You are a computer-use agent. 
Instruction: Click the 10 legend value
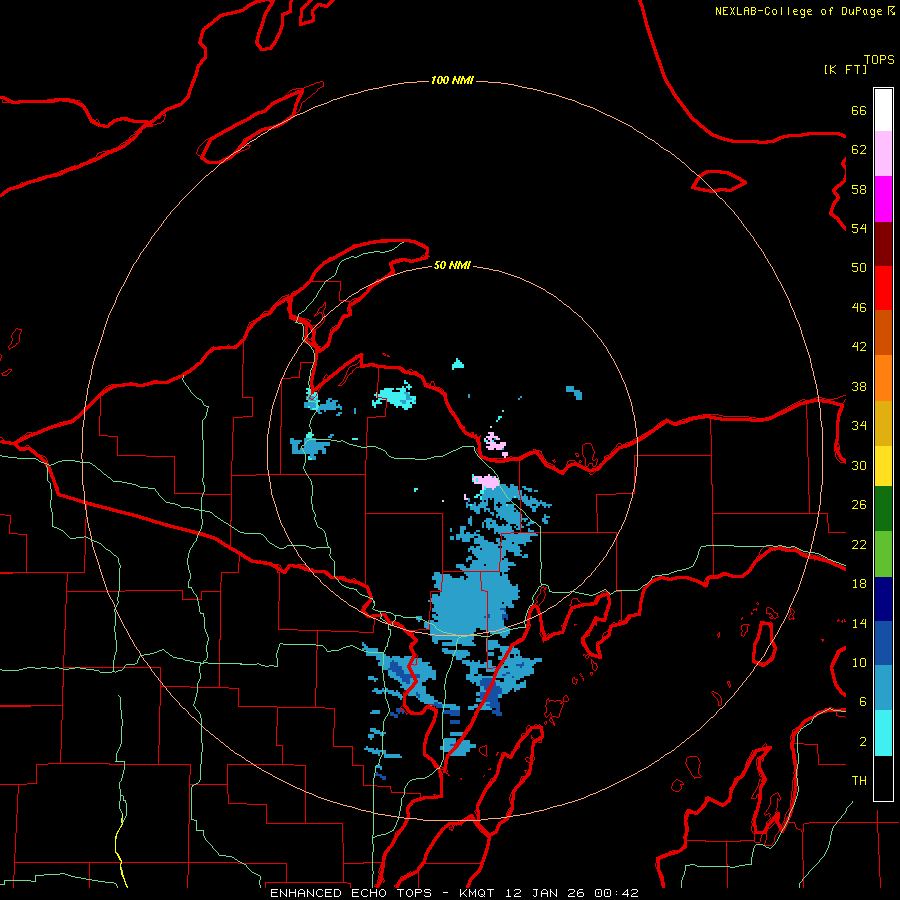[x=859, y=662]
